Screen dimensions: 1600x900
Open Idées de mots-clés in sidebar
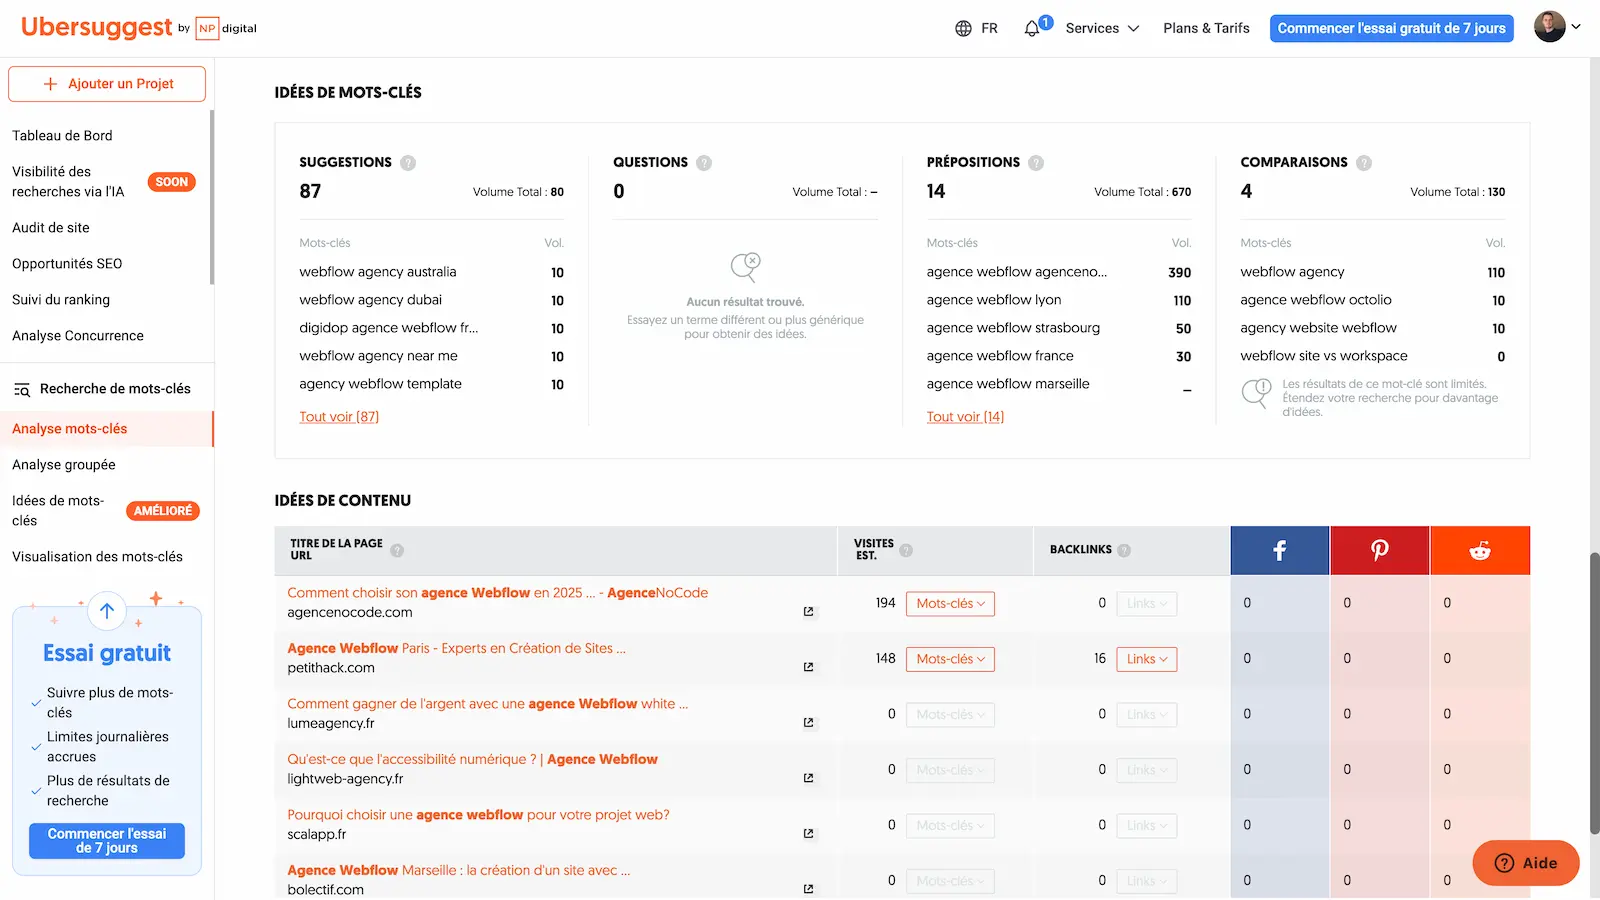coord(58,511)
